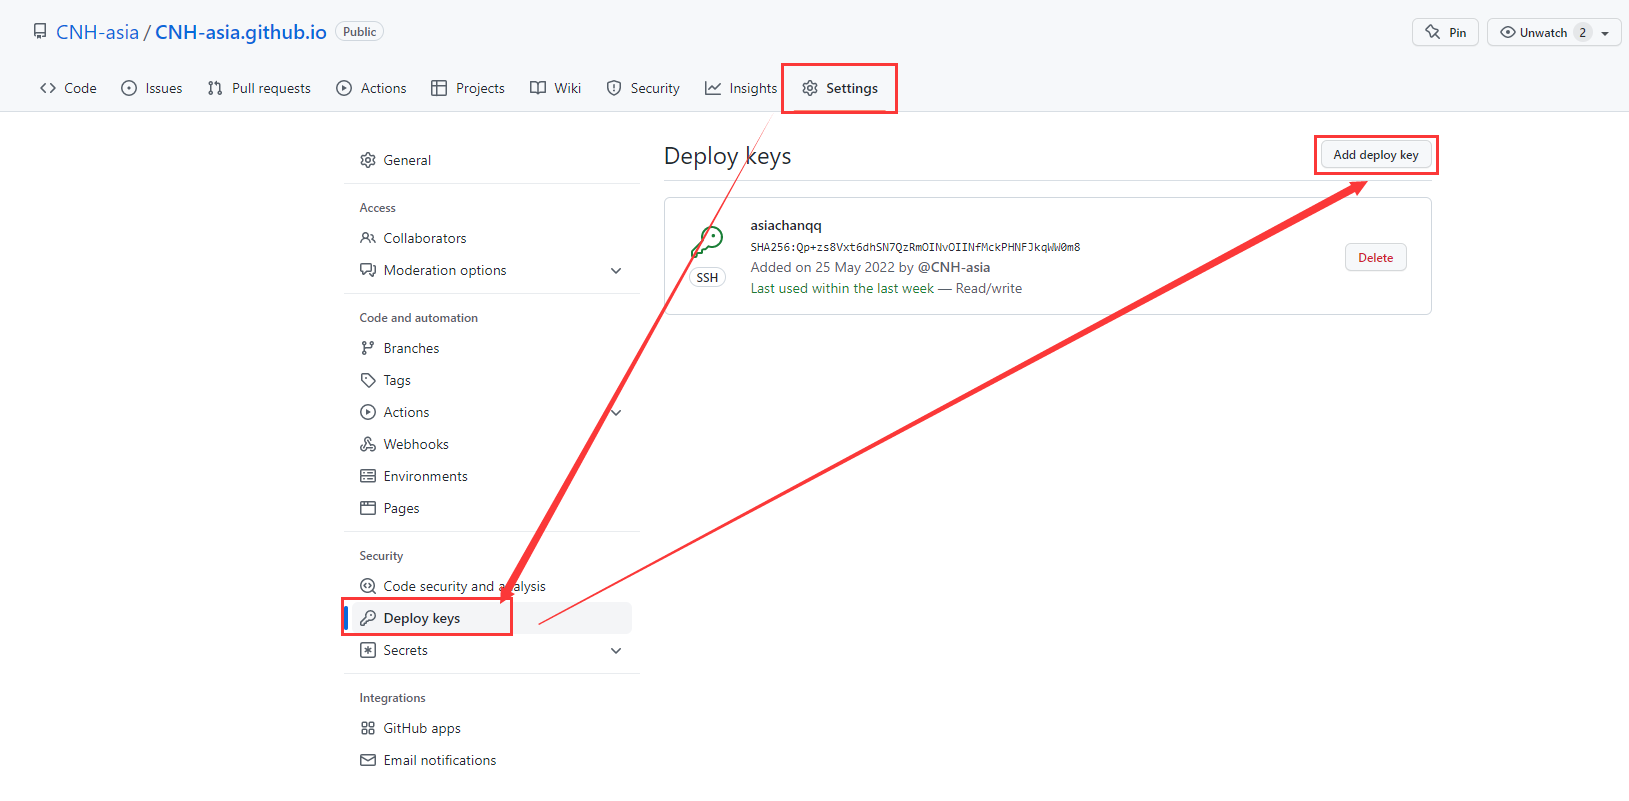Delete the asiachanqq deploy key
The width and height of the screenshot is (1629, 801).
[1376, 258]
